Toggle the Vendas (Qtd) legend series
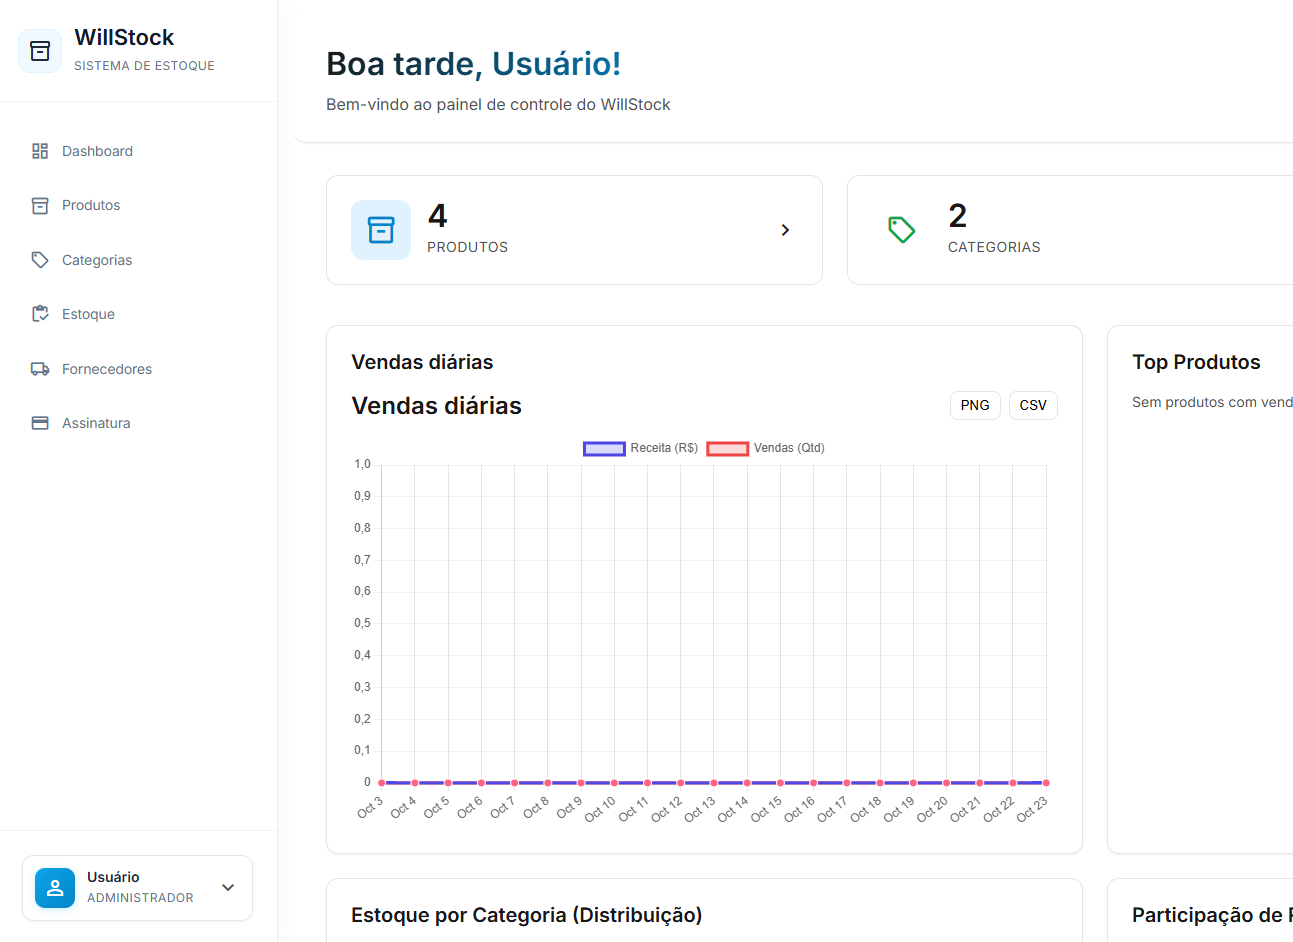The height and width of the screenshot is (942, 1293). coord(766,448)
